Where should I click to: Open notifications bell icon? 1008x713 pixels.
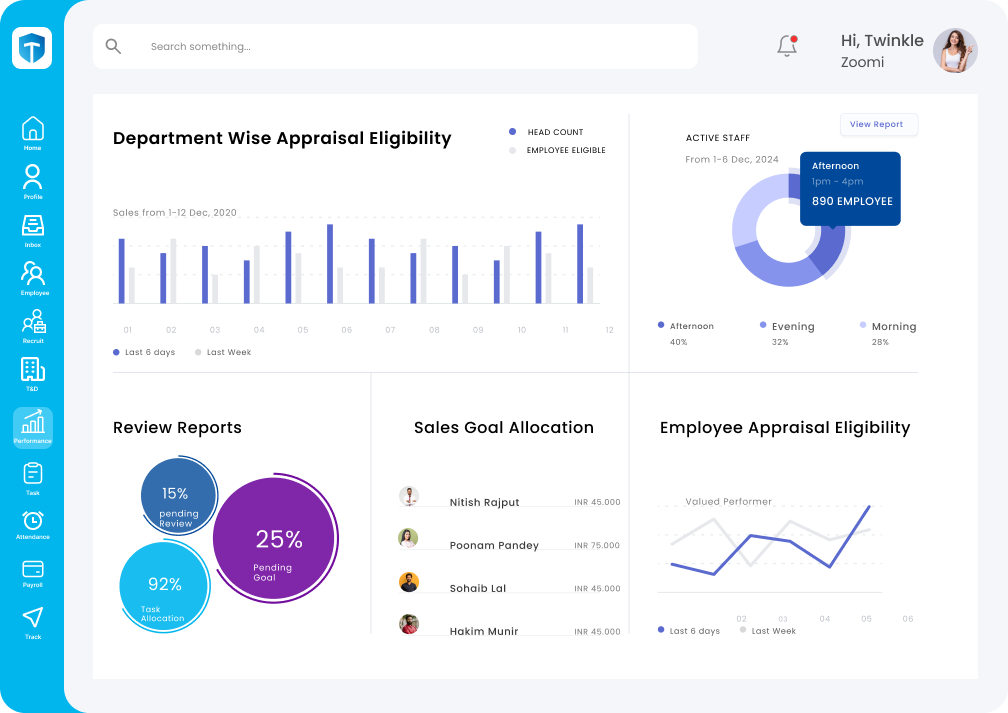[787, 46]
